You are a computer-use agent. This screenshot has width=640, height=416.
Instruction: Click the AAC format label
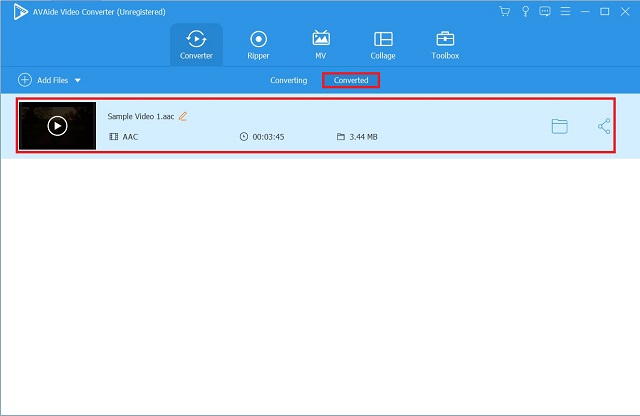coord(130,137)
